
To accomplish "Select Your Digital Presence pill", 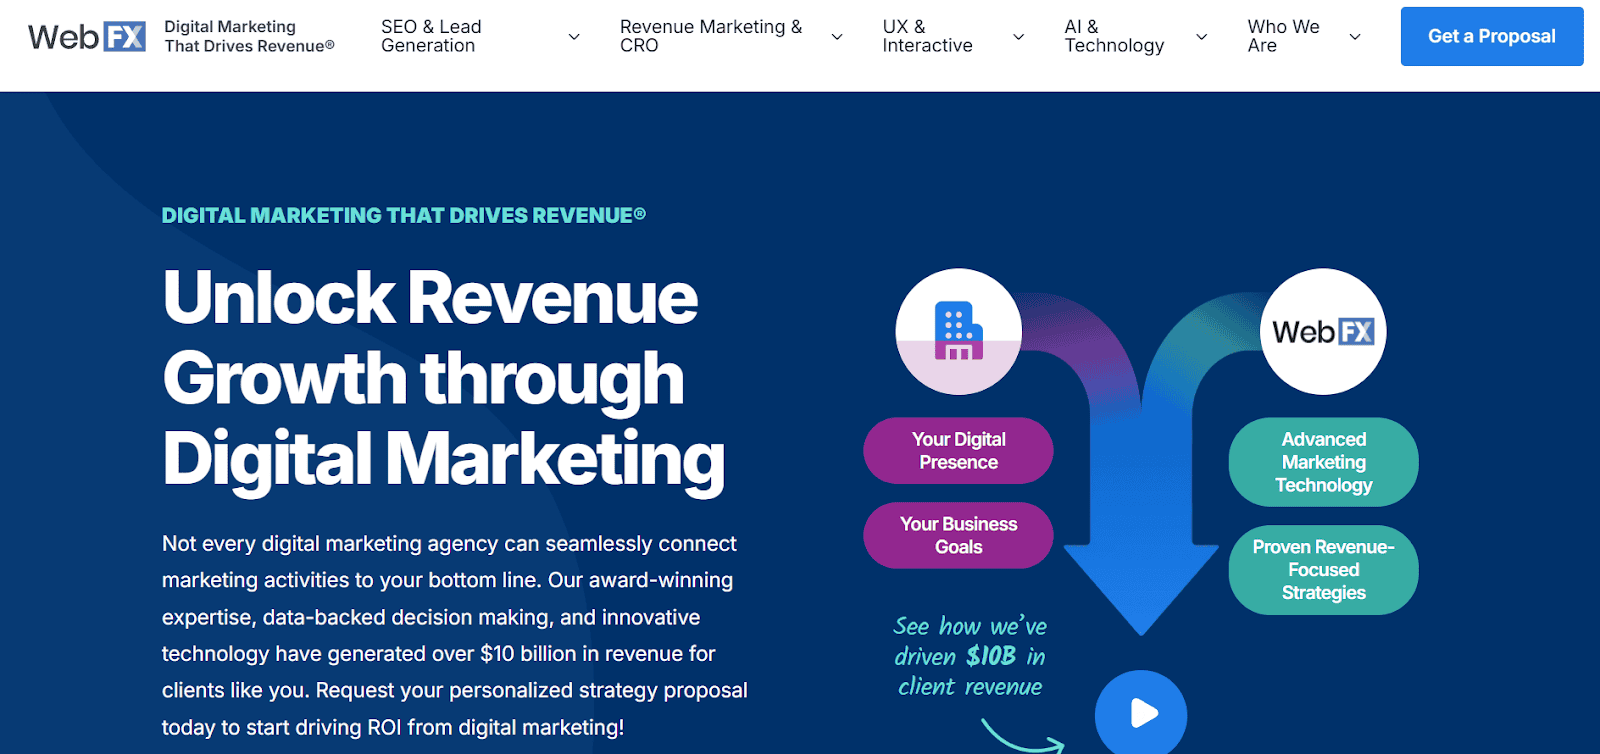I will point(958,450).
